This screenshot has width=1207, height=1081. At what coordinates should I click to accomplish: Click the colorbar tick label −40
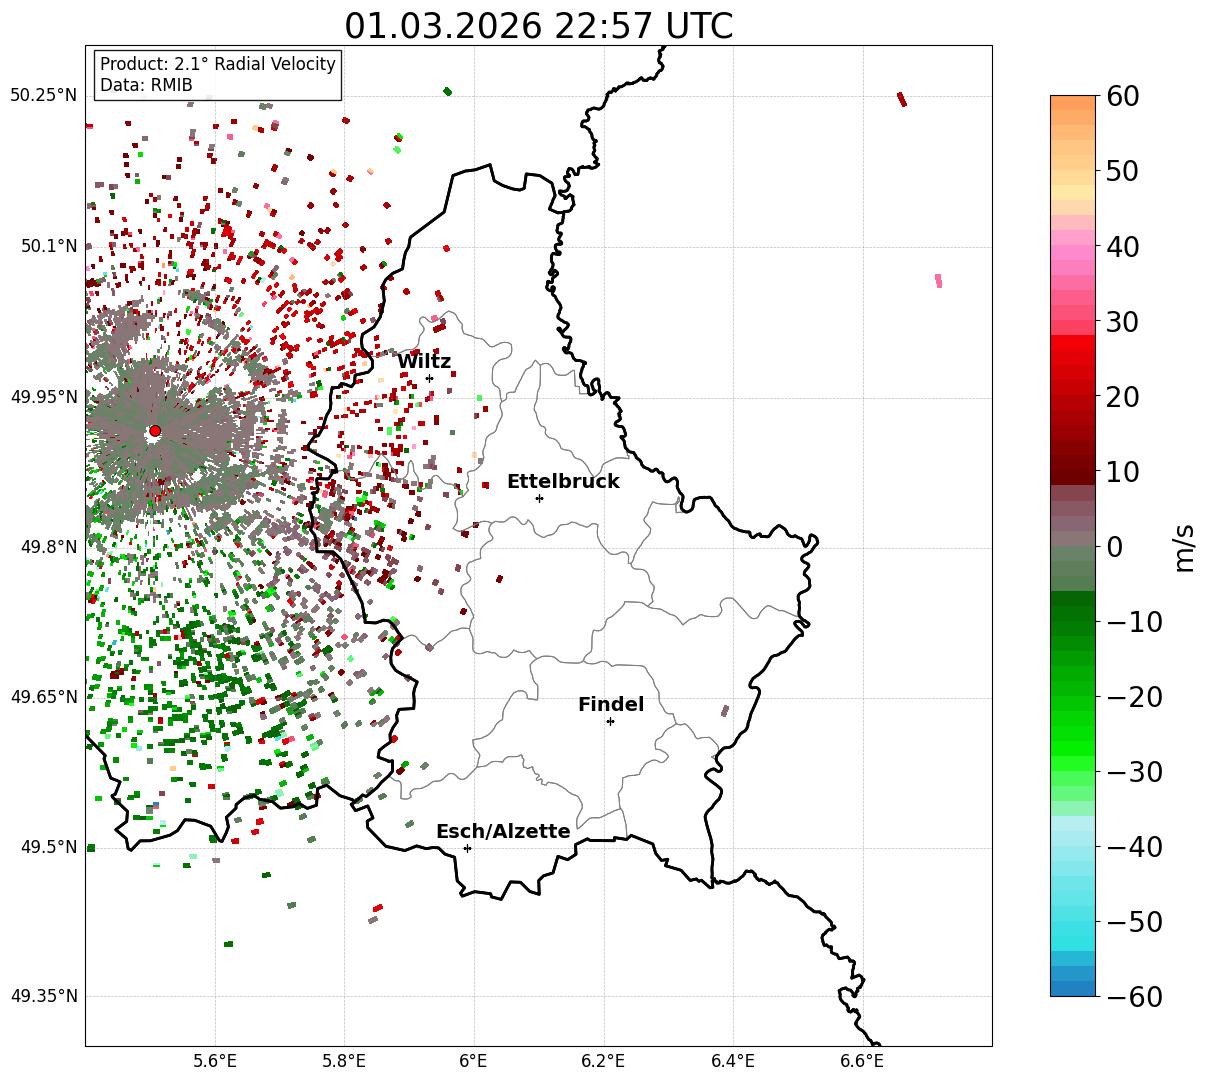tap(1134, 846)
